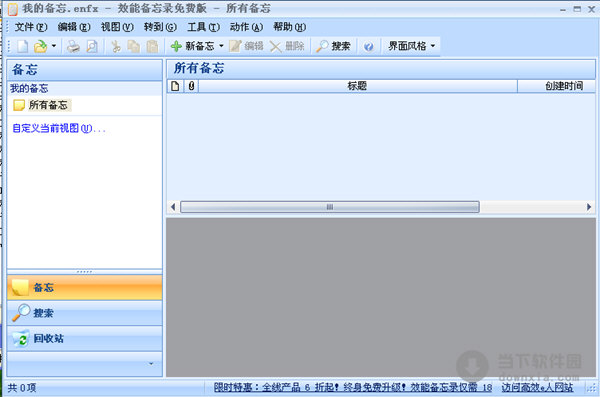Expand the open folder dropdown arrow
The height and width of the screenshot is (397, 600).
(x=54, y=46)
